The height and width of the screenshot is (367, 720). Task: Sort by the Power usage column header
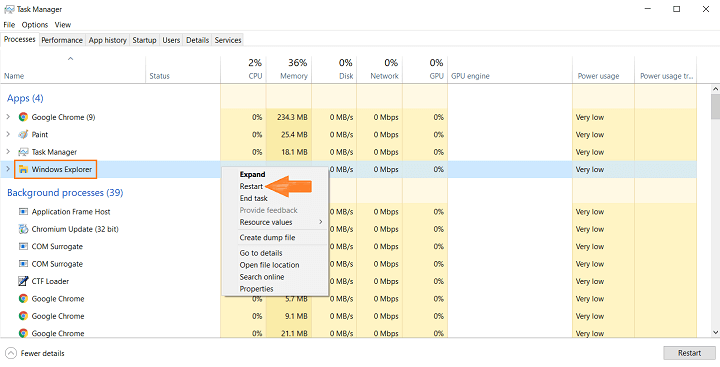tap(603, 70)
